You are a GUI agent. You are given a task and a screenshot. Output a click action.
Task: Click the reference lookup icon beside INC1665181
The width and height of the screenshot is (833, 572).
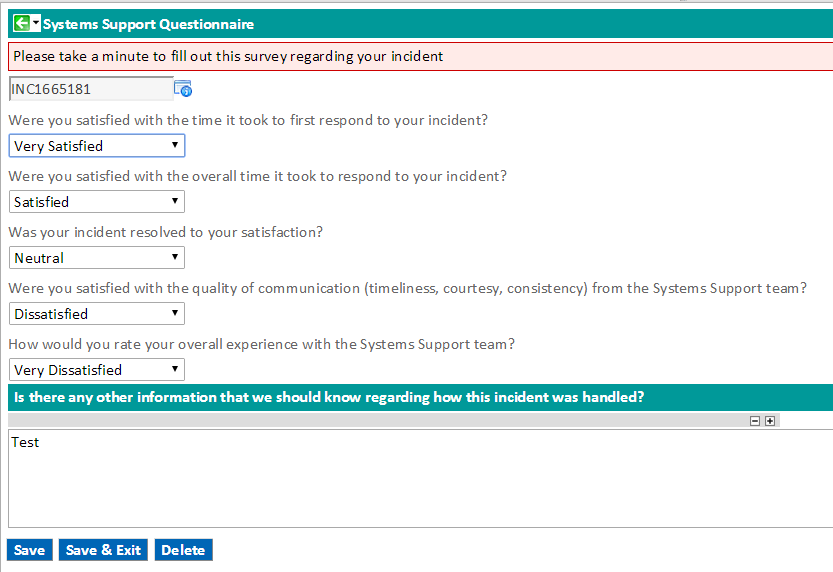(x=183, y=89)
